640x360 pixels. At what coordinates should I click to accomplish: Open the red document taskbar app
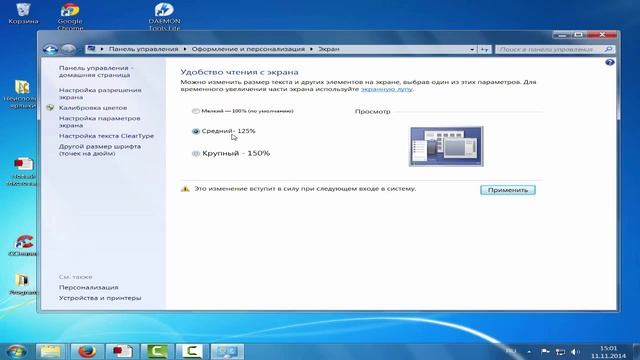[x=122, y=351]
